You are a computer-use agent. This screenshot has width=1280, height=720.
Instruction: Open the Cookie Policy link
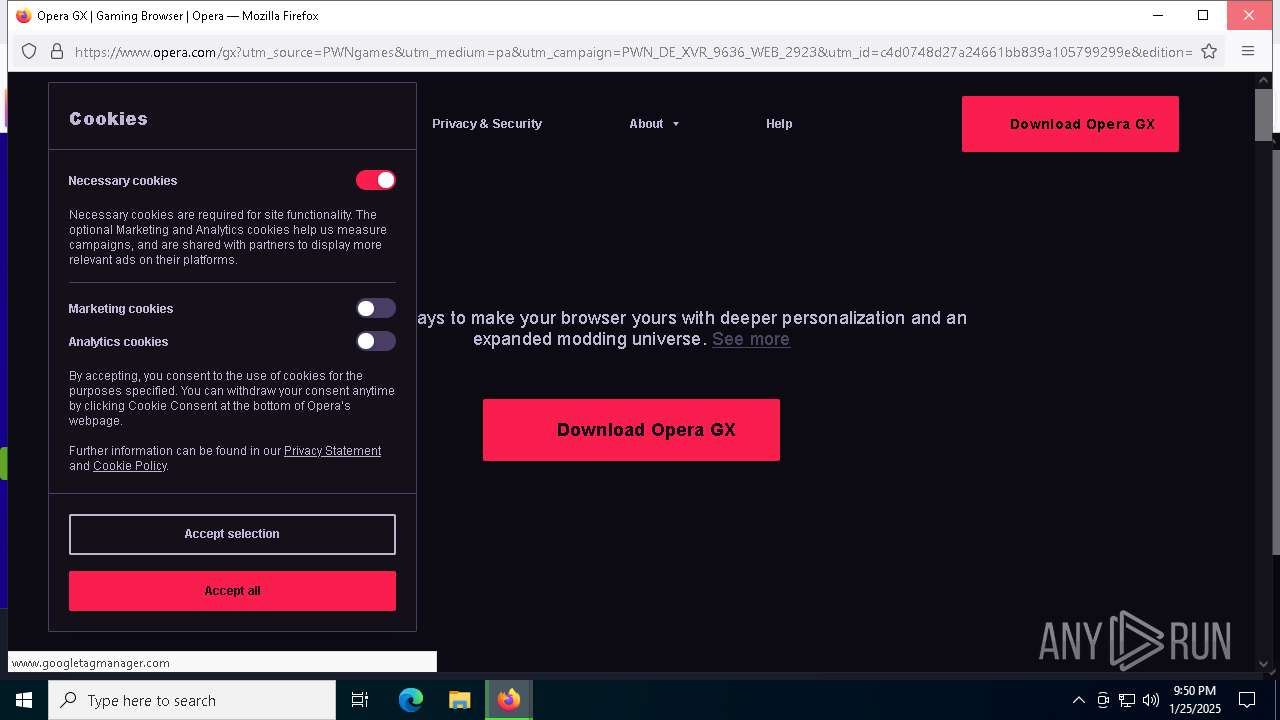(130, 466)
